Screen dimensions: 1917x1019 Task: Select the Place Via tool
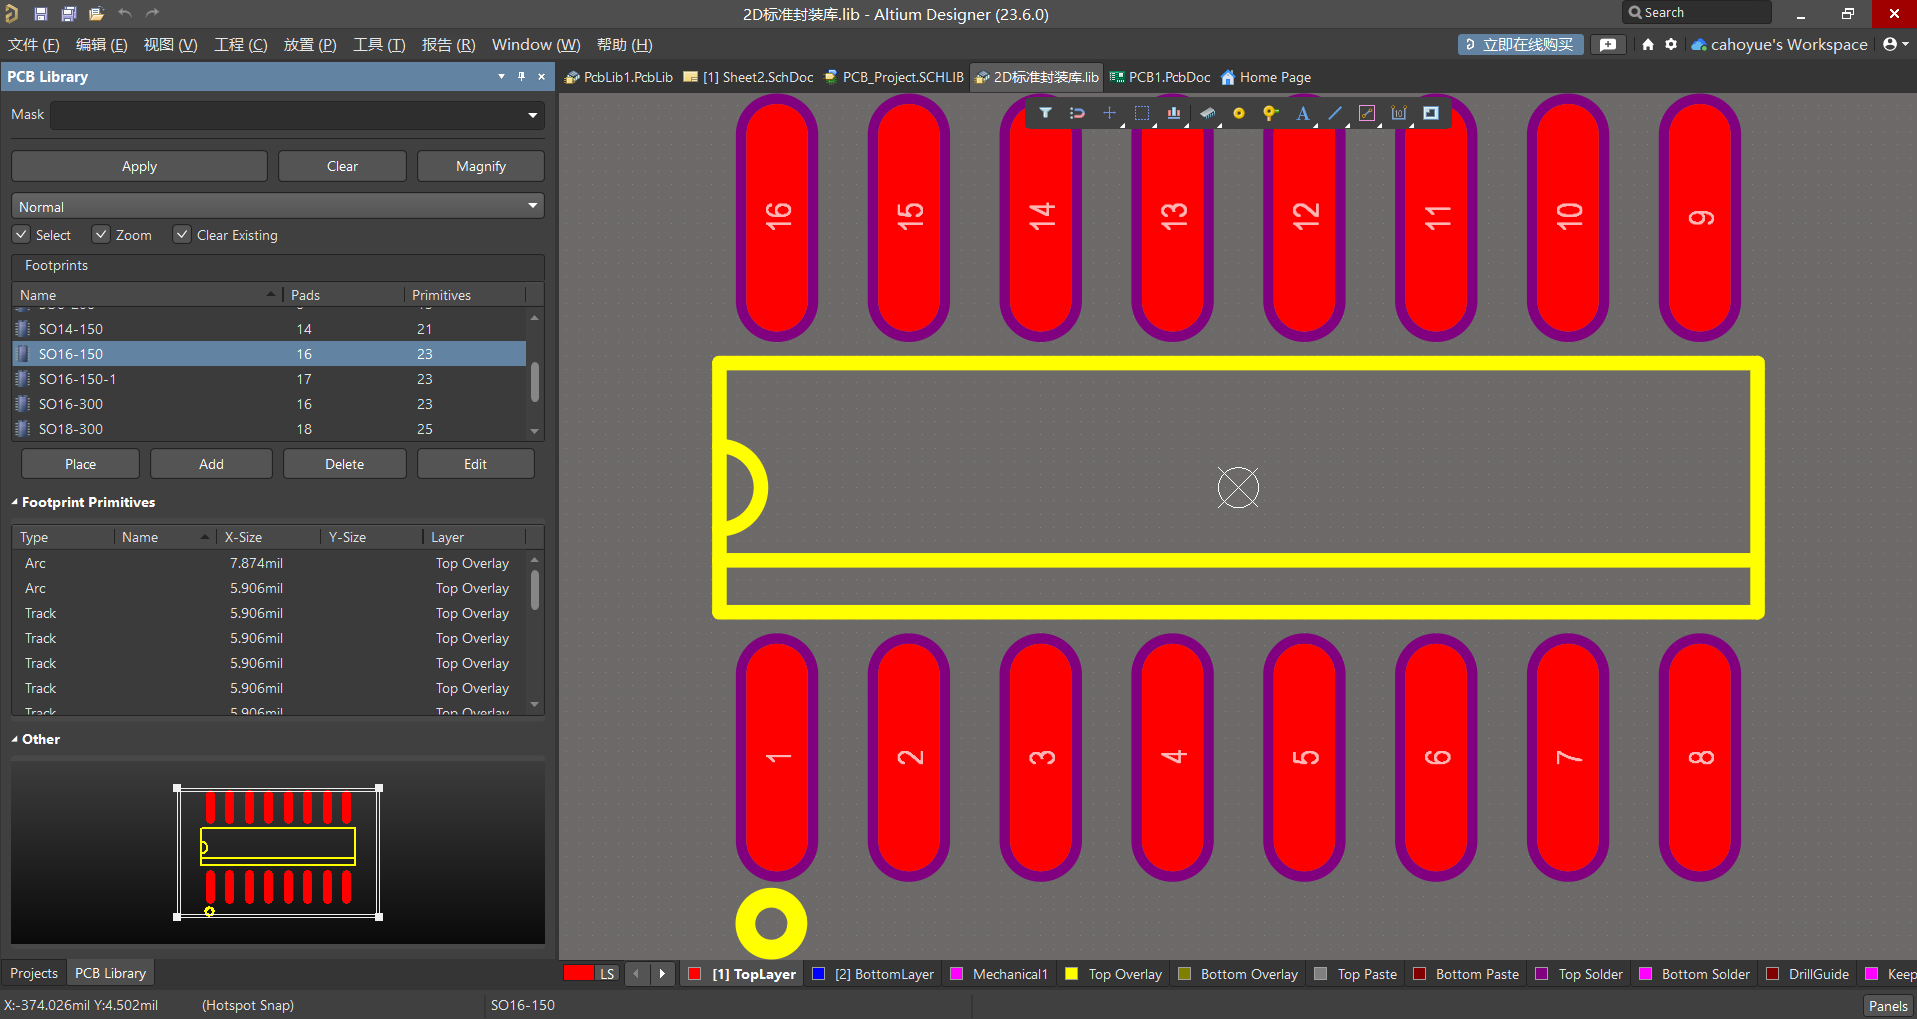1270,113
